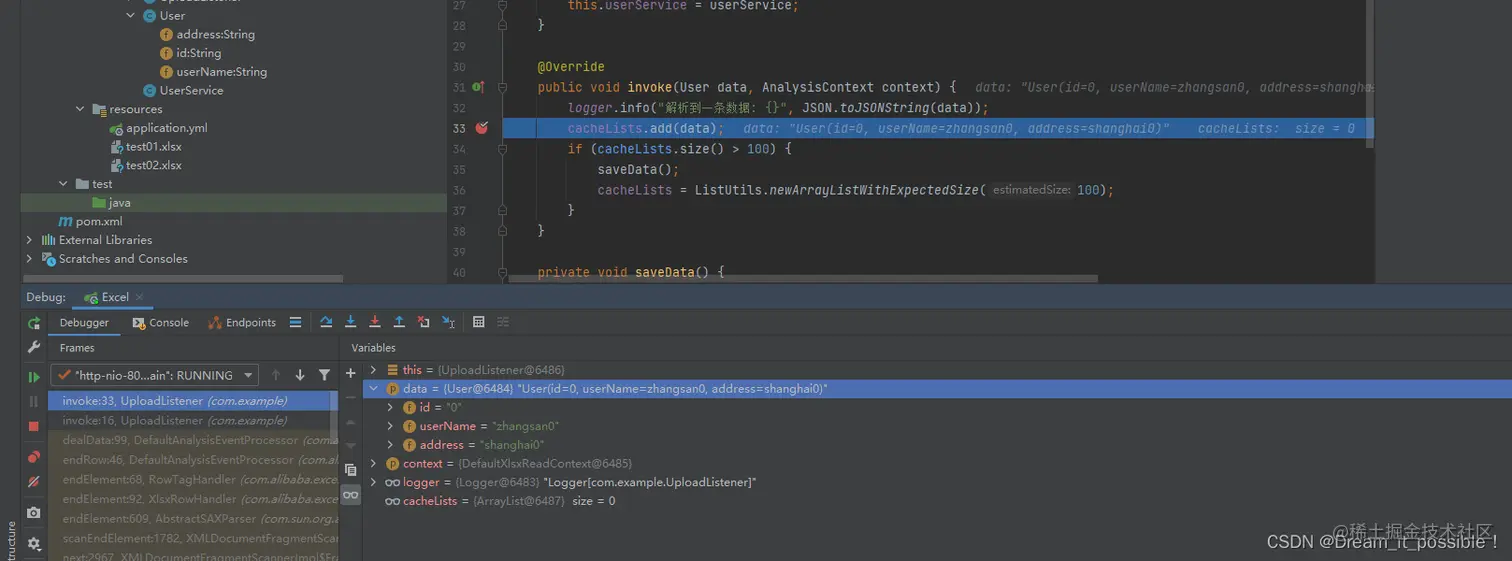Toggle Mute Breakpoints icon
1512x561 pixels.
coord(34,481)
